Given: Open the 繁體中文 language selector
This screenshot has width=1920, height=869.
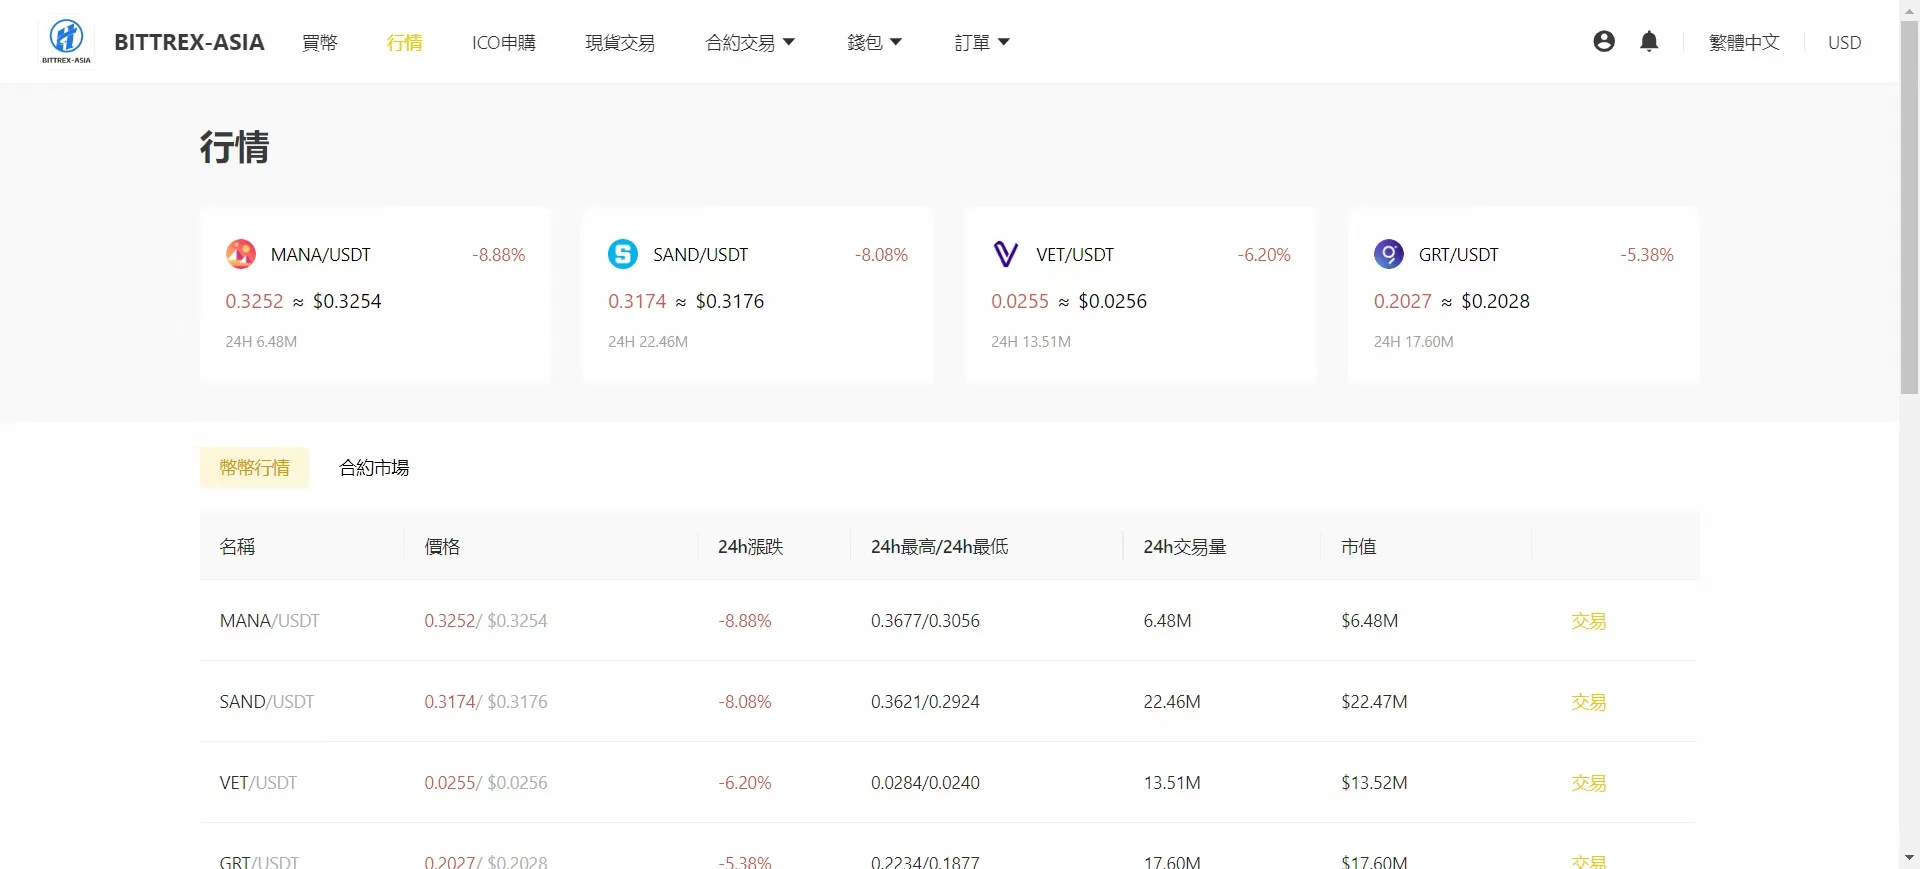Looking at the screenshot, I should [x=1744, y=42].
